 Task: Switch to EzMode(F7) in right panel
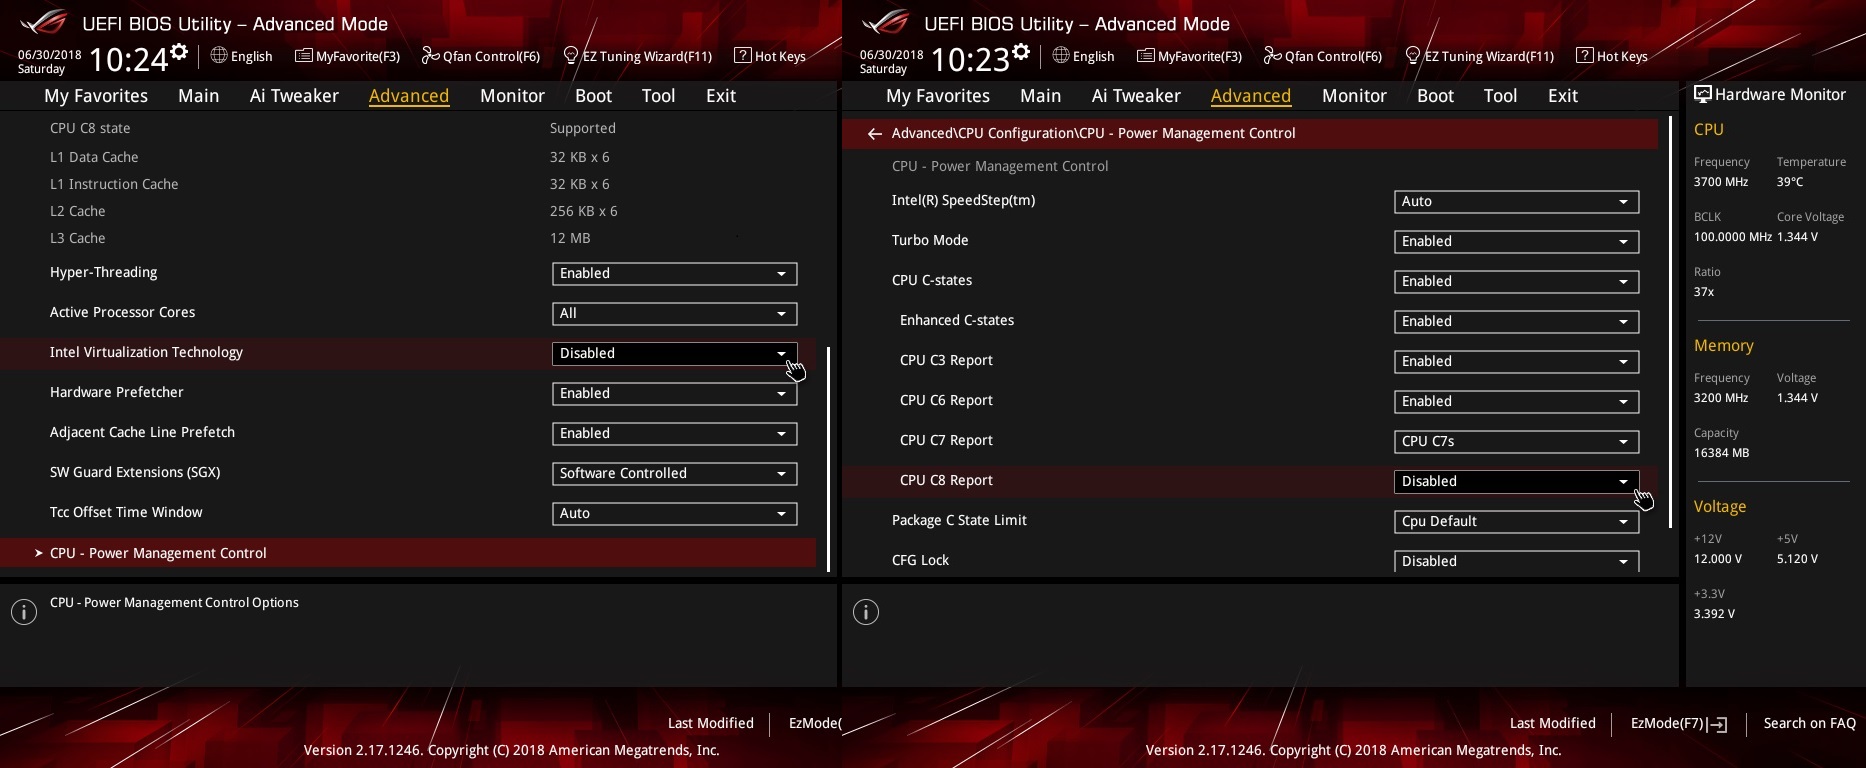point(1679,723)
